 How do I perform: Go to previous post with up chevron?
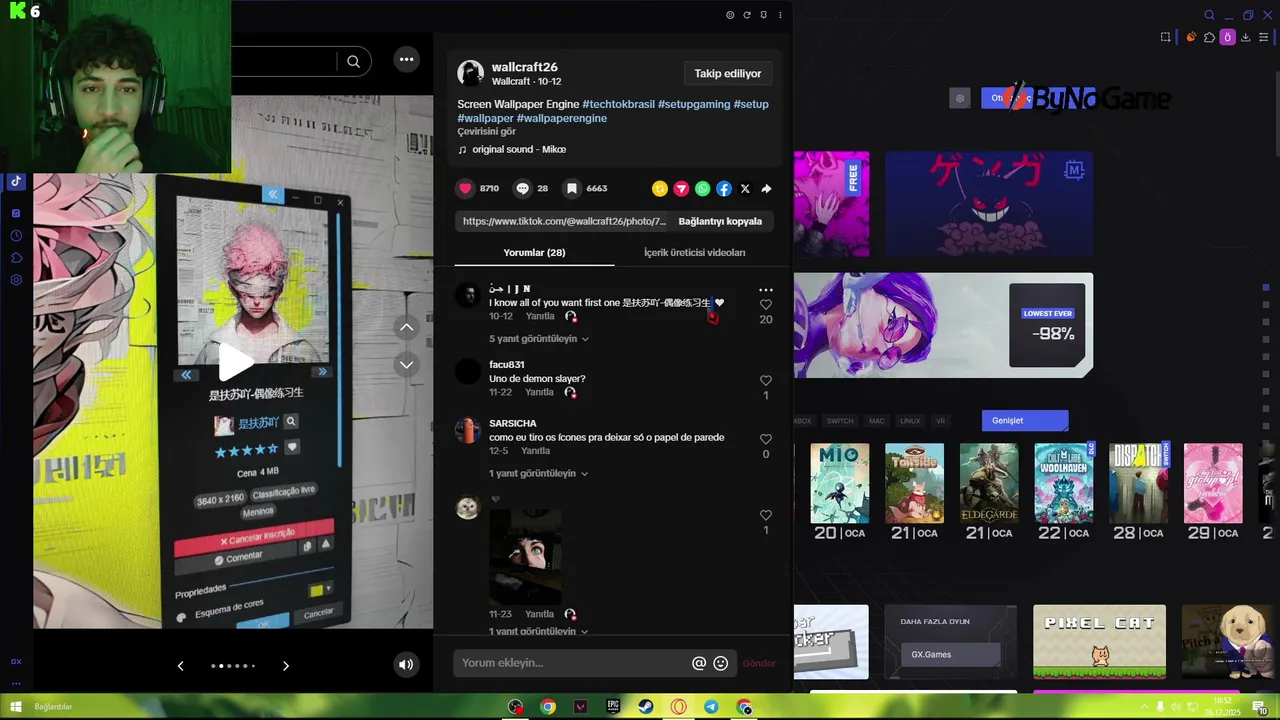click(x=406, y=327)
